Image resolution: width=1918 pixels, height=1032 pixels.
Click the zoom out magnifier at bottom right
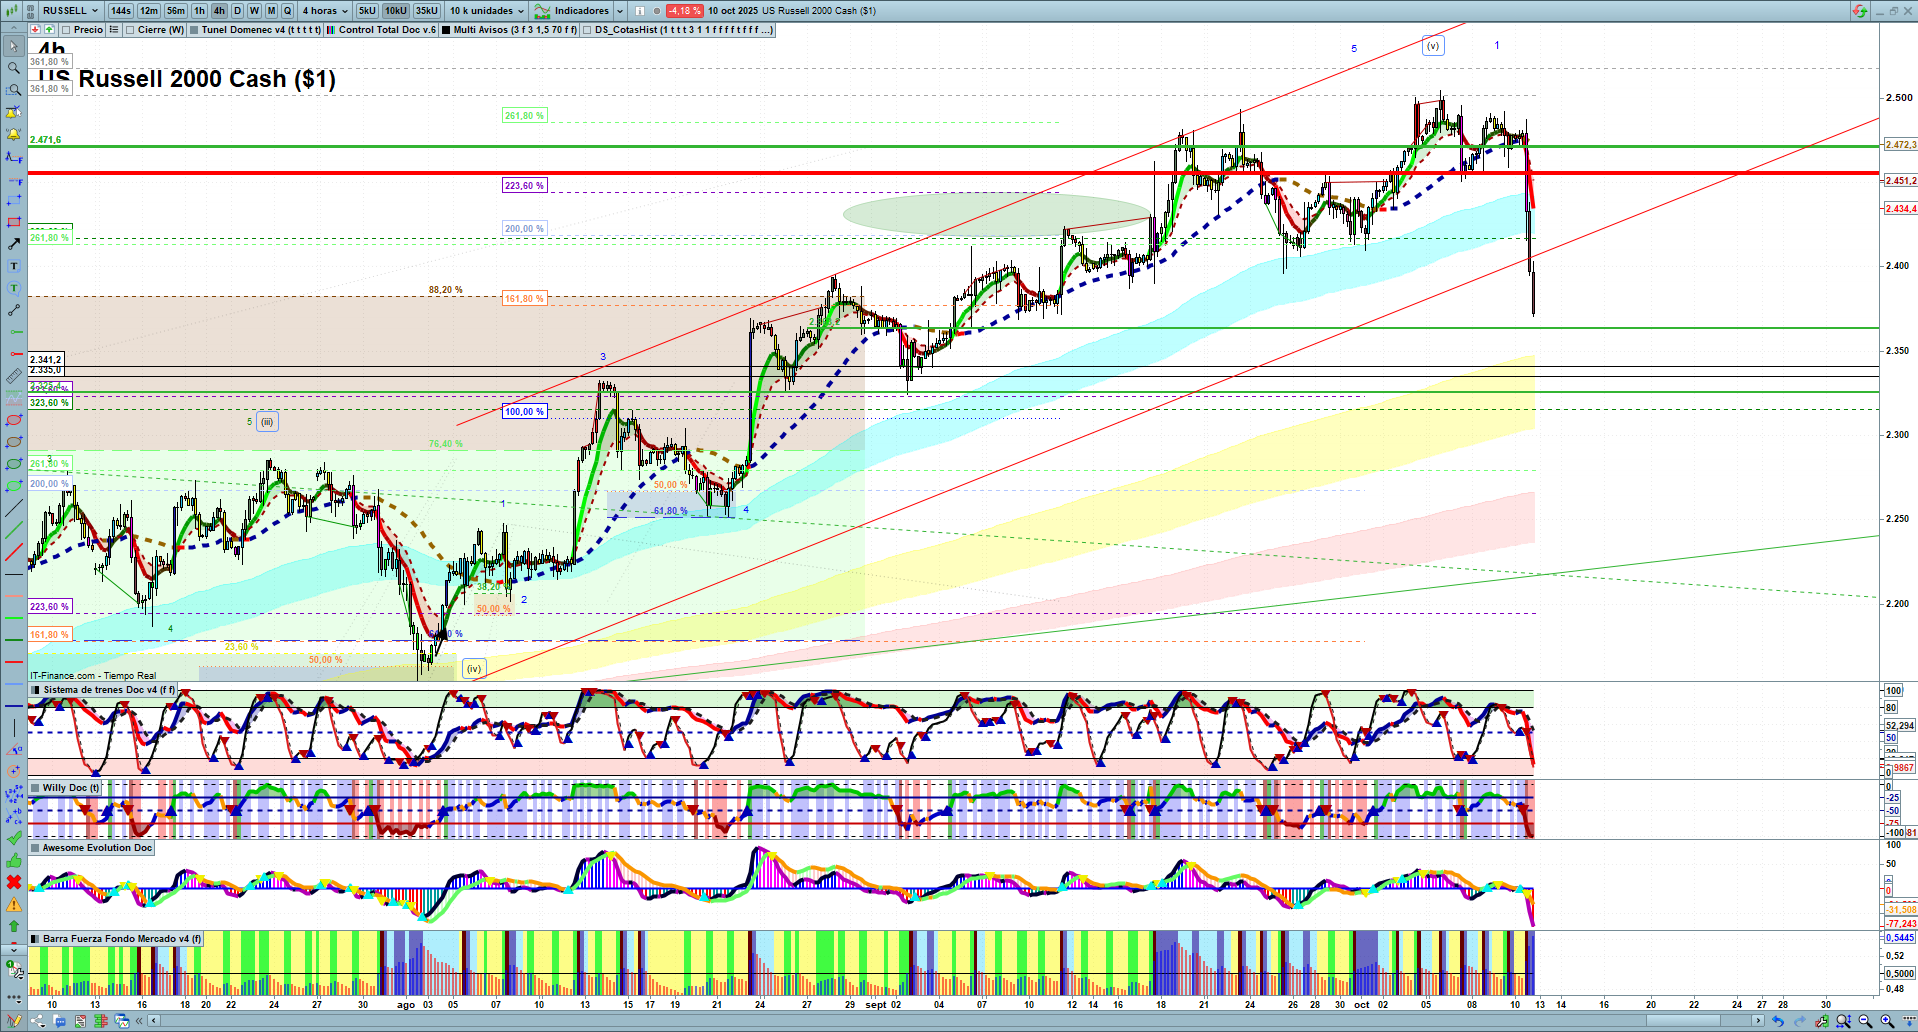[x=1865, y=1021]
